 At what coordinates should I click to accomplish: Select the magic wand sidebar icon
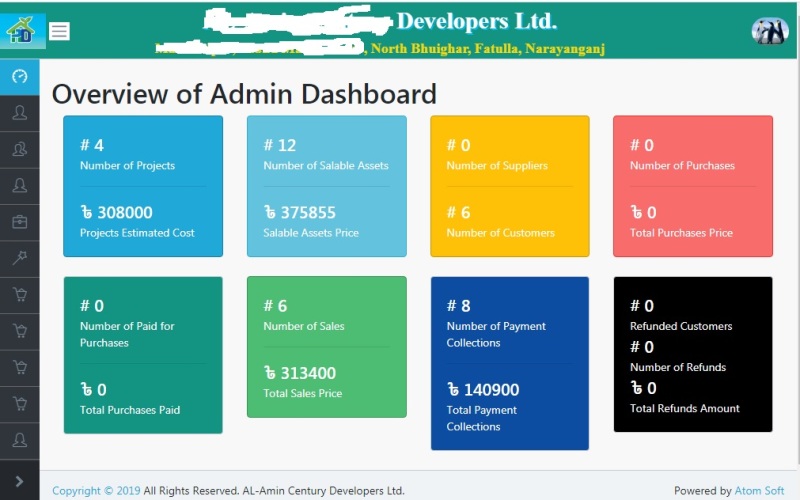point(19,258)
